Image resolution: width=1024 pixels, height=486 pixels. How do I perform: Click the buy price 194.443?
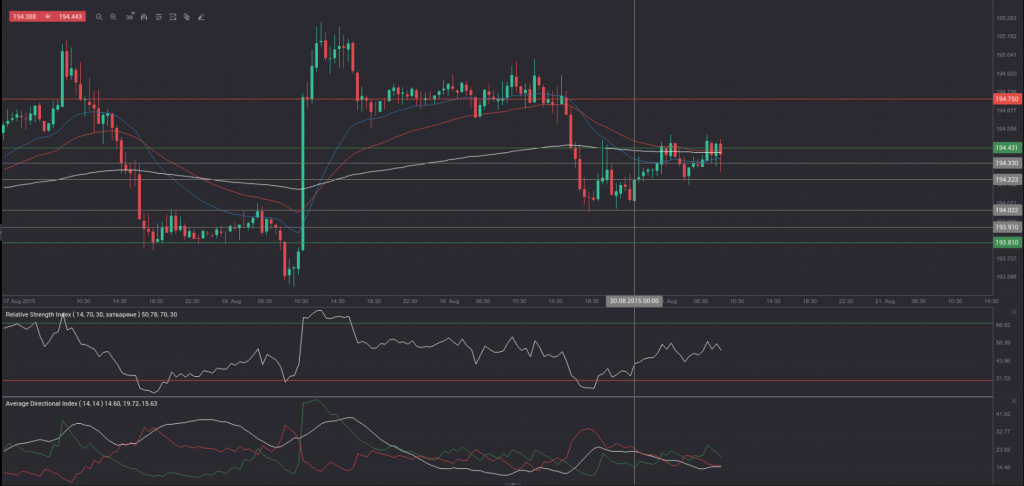[x=70, y=17]
